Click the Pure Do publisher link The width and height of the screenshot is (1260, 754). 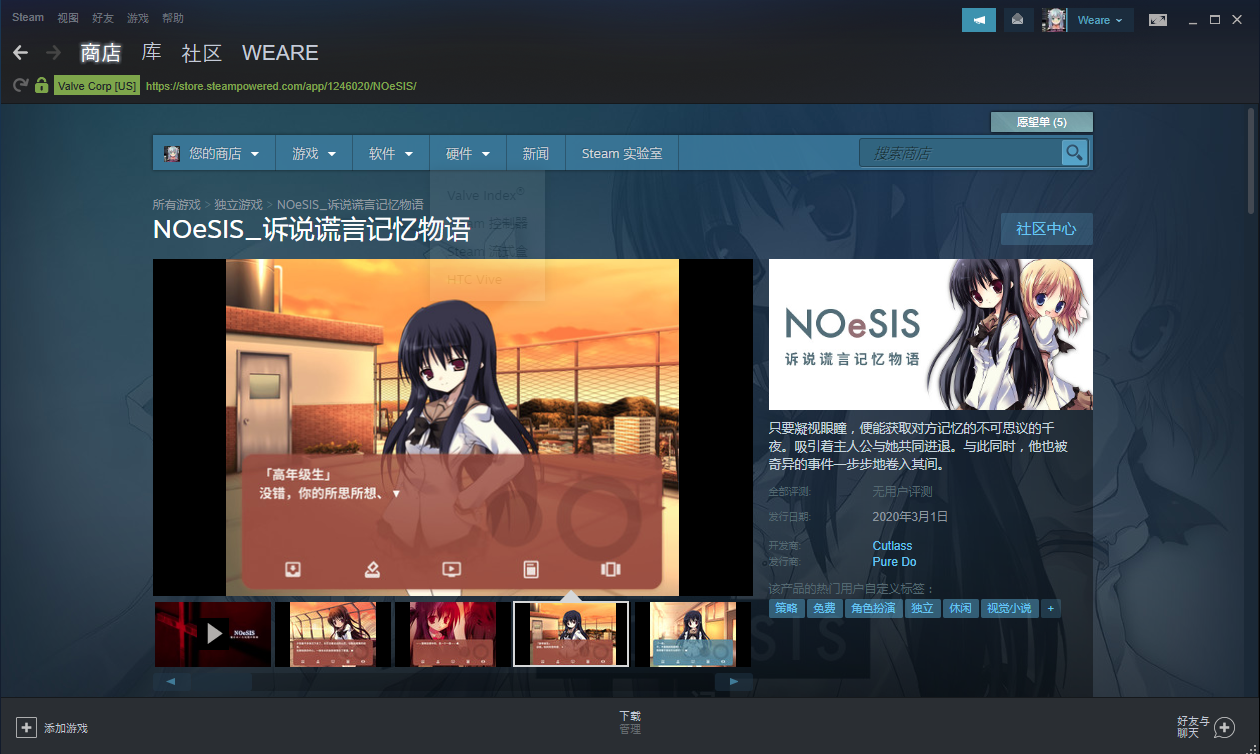click(894, 562)
